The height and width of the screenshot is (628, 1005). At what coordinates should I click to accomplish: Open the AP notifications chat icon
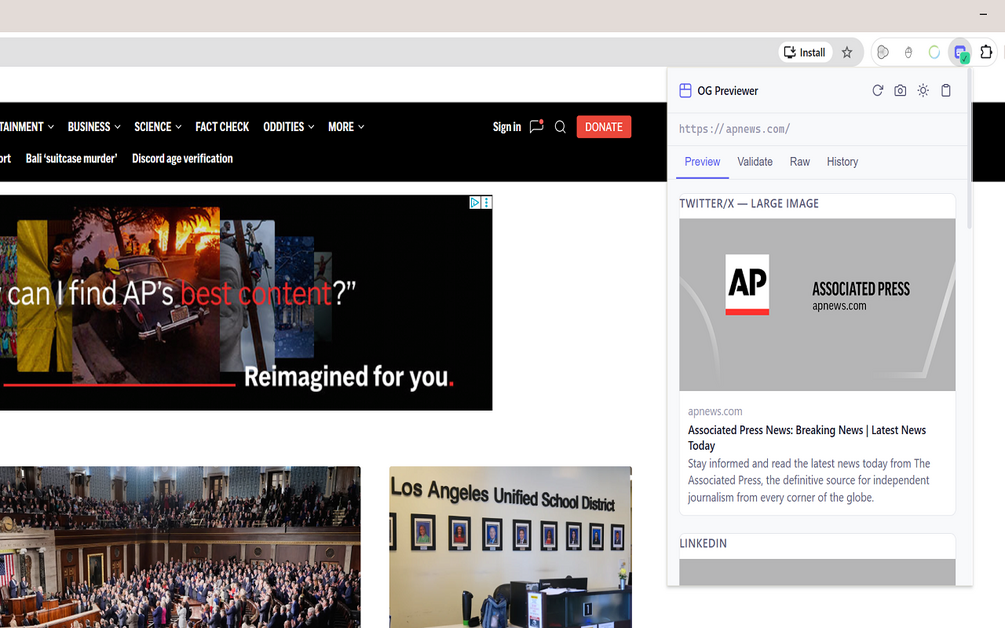coord(536,126)
